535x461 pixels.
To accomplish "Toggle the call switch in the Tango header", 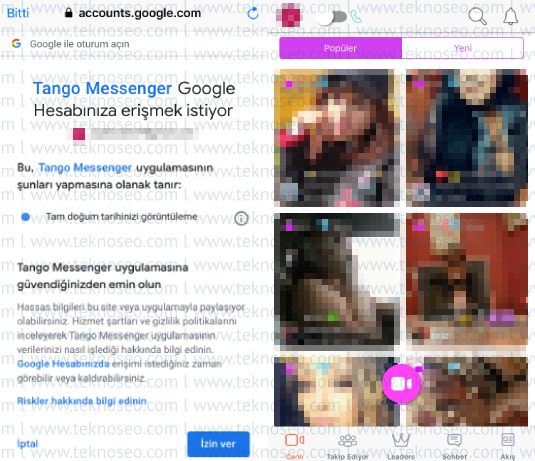I will tap(332, 17).
